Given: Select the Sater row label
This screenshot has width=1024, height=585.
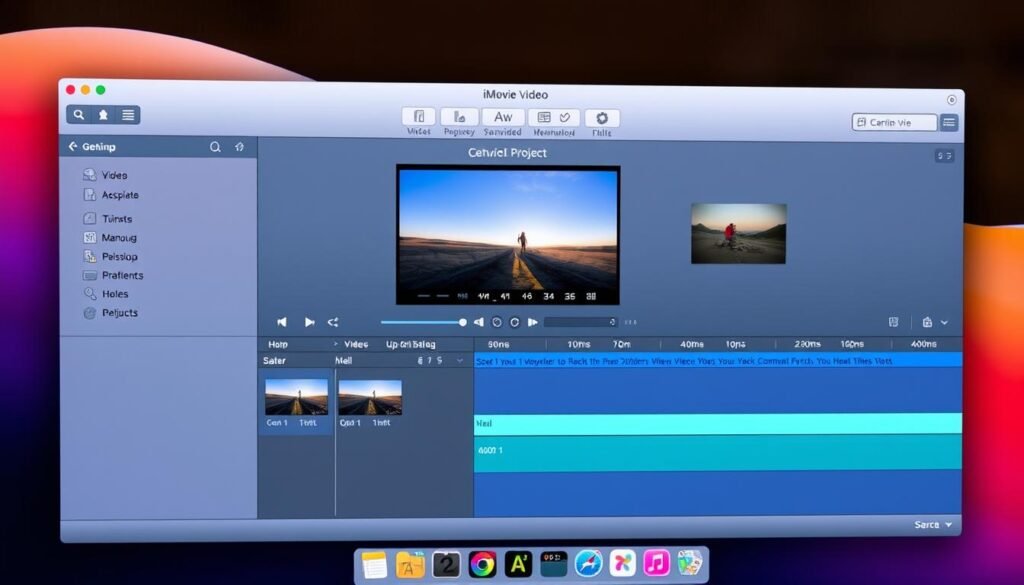Looking at the screenshot, I should pyautogui.click(x=274, y=360).
